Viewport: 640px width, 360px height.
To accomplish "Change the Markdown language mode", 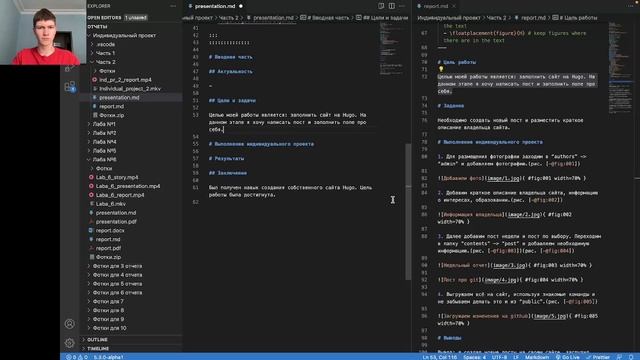I will point(537,357).
